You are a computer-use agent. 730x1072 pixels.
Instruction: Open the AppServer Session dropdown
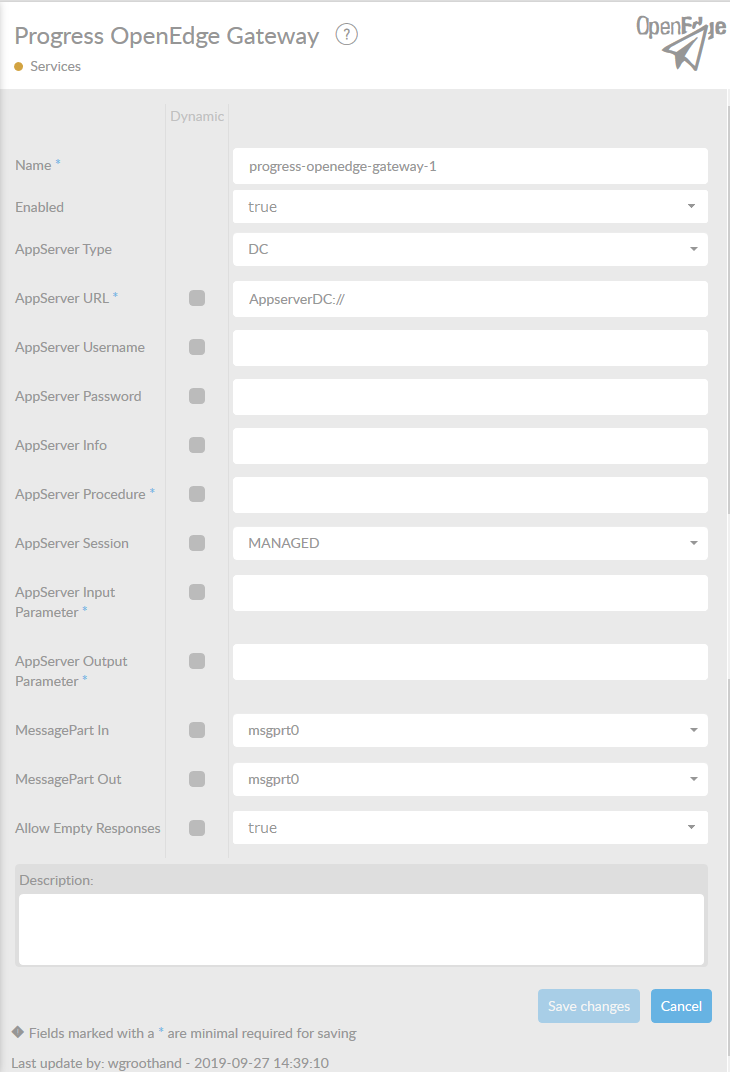(x=470, y=543)
